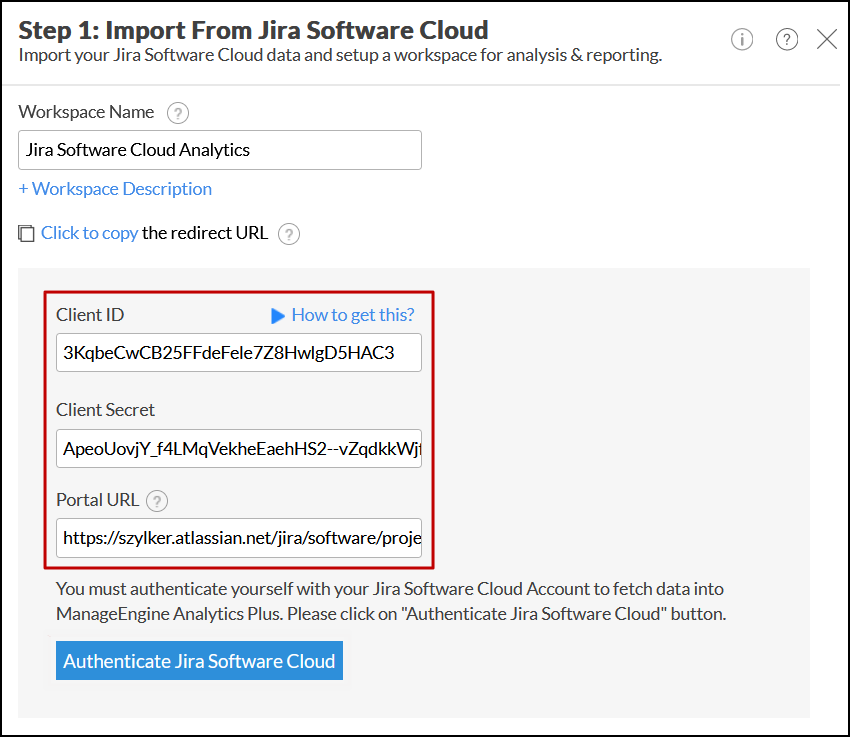This screenshot has height=737, width=850.
Task: Expand the + Workspace Description option
Action: pos(115,189)
